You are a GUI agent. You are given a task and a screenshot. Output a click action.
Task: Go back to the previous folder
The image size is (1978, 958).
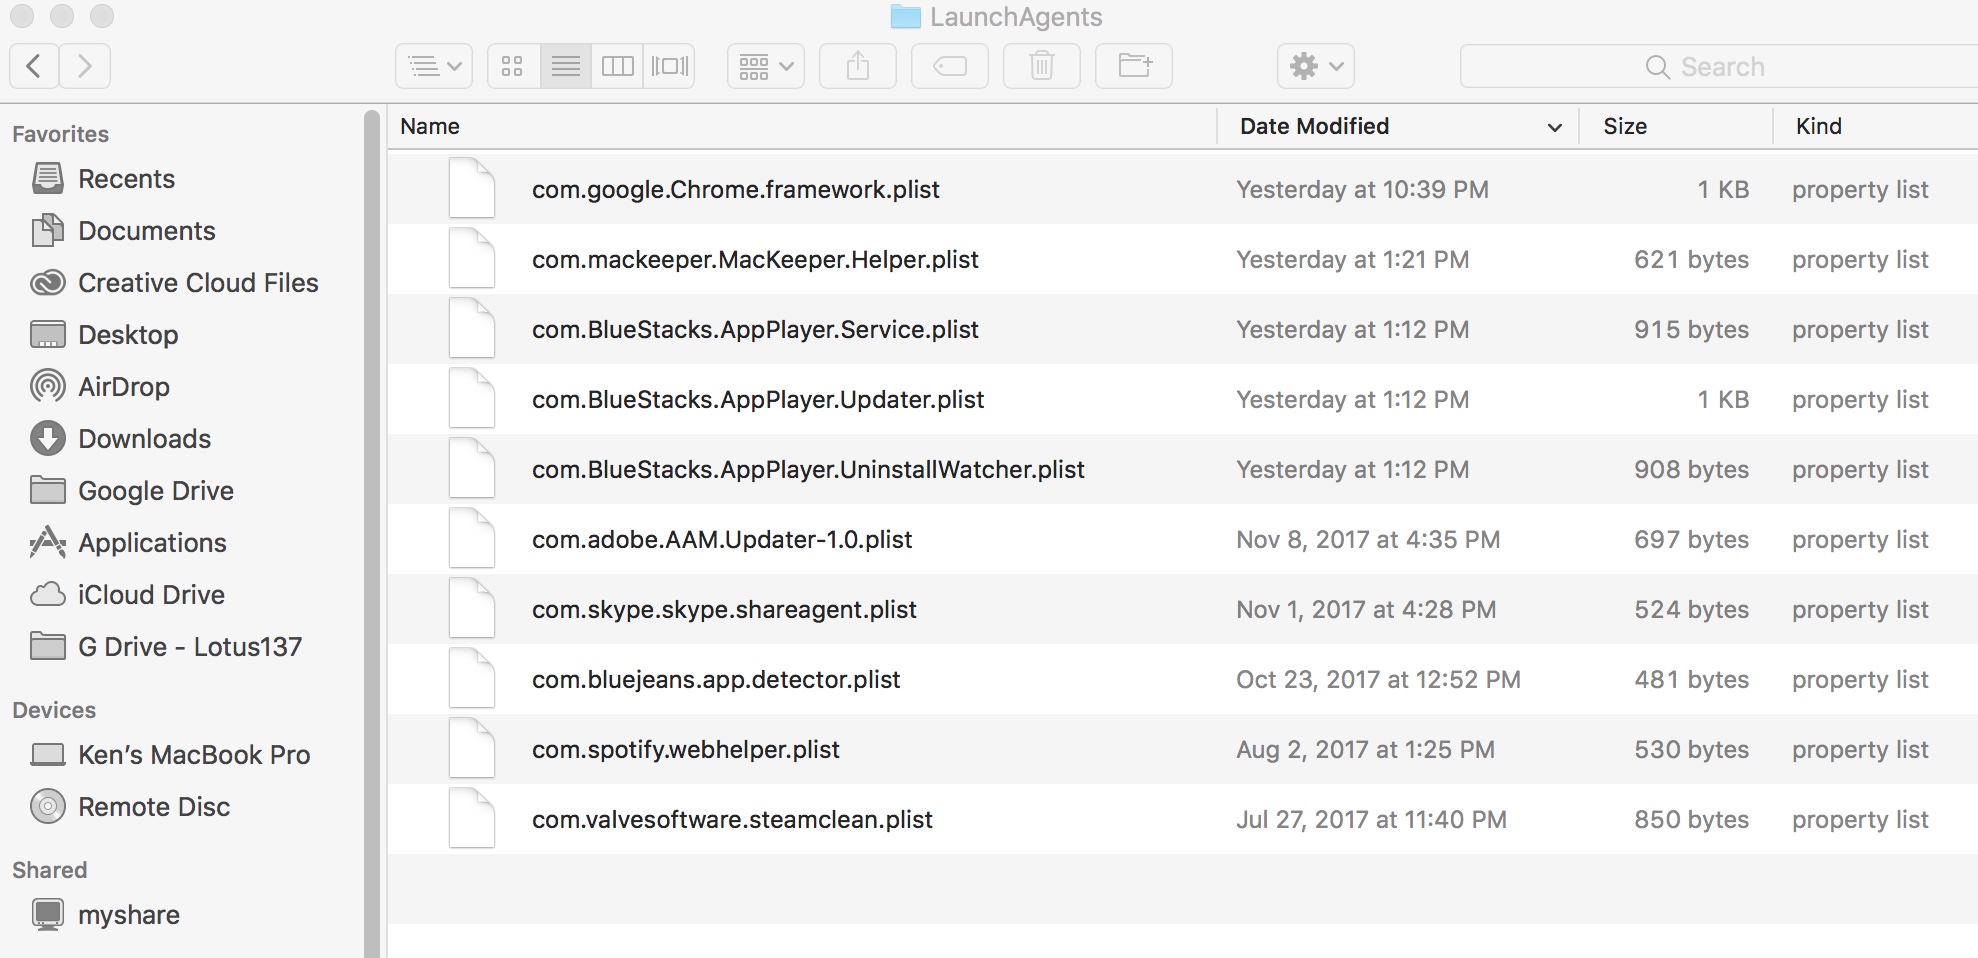click(34, 66)
